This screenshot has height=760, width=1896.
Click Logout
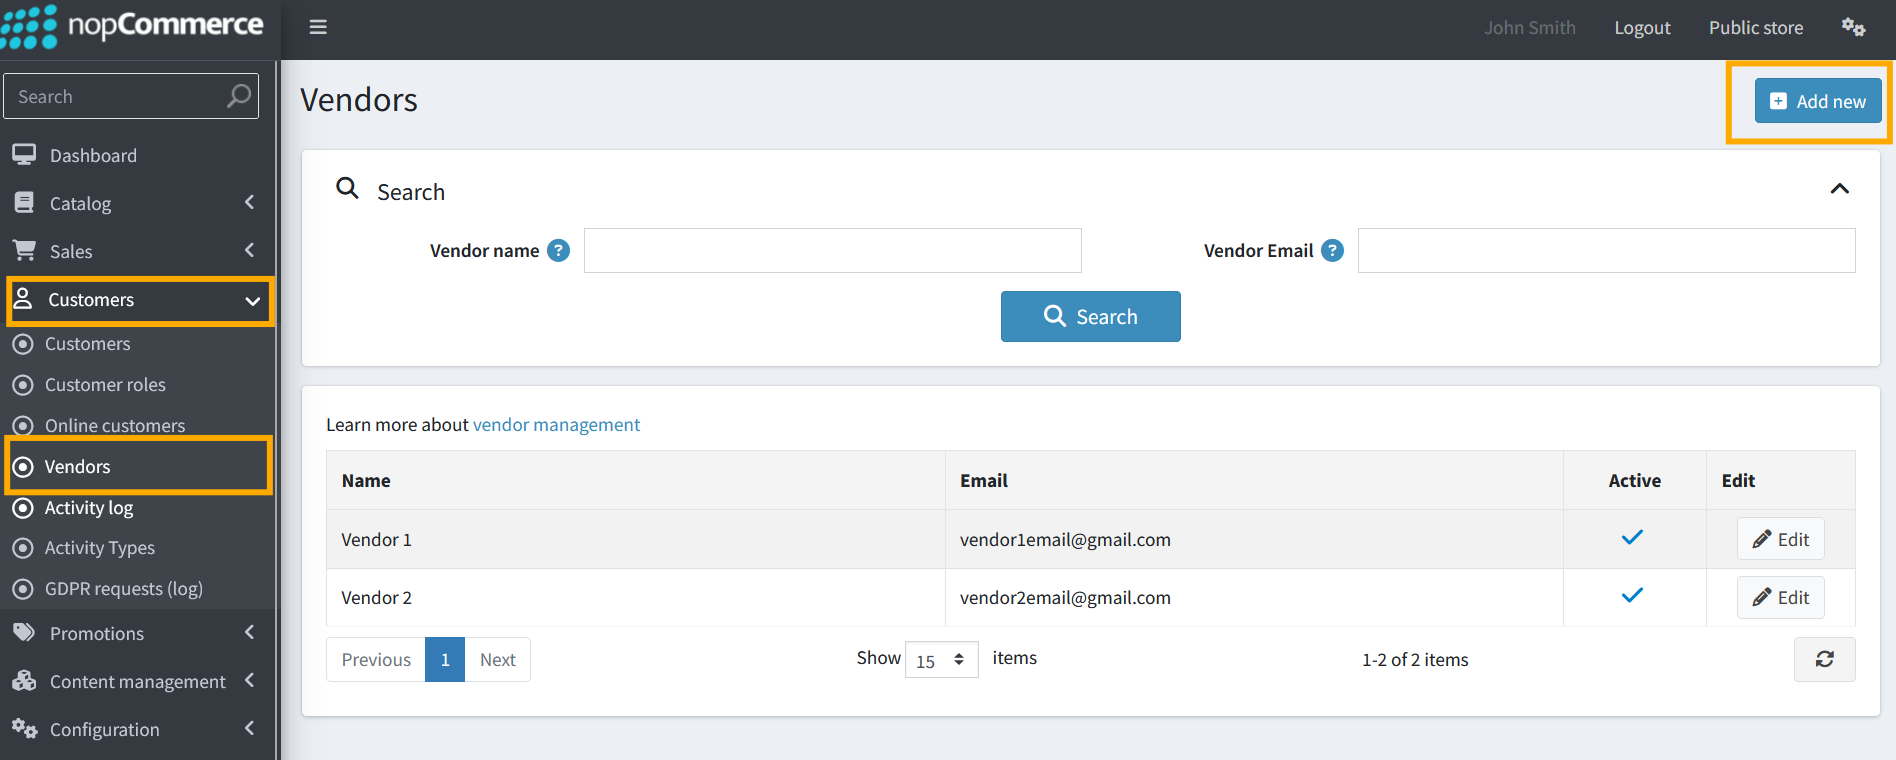click(1642, 28)
